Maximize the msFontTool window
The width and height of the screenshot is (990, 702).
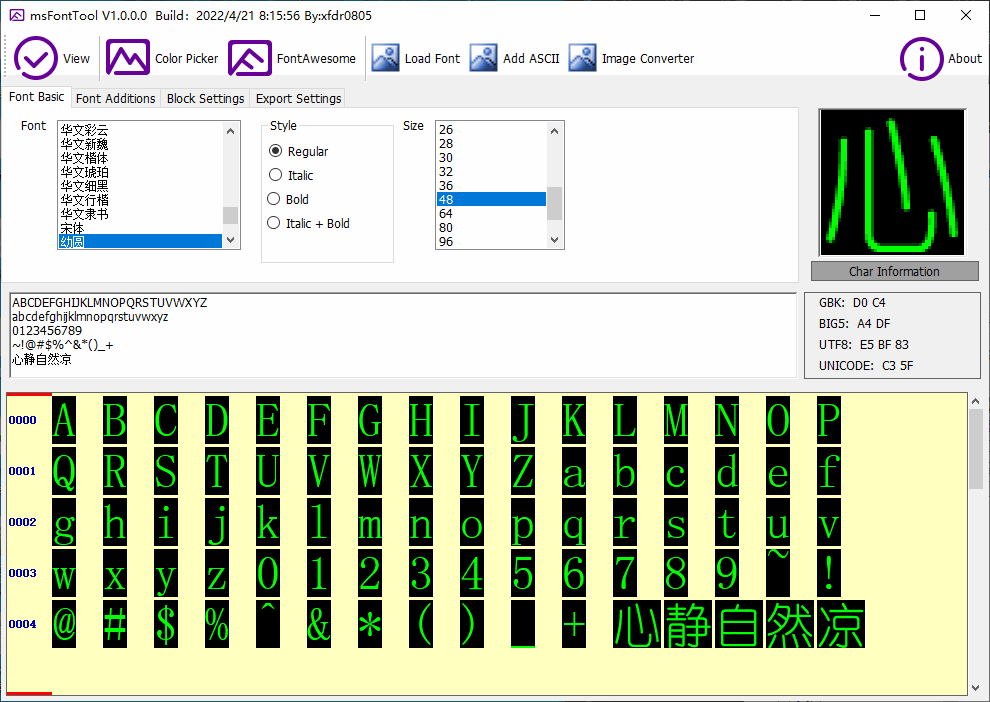(x=920, y=15)
